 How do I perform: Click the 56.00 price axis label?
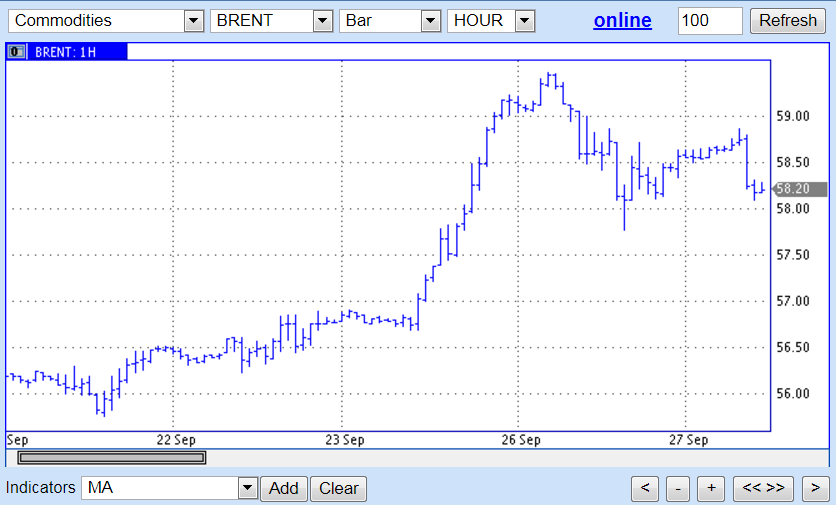tap(792, 394)
